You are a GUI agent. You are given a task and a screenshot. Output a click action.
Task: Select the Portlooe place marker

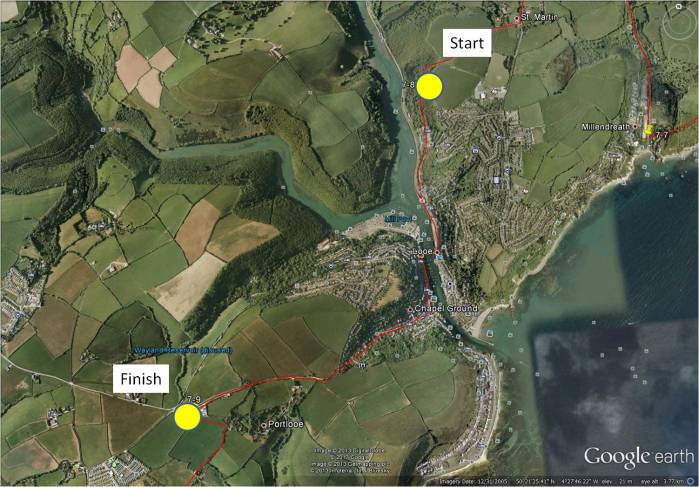coord(264,425)
